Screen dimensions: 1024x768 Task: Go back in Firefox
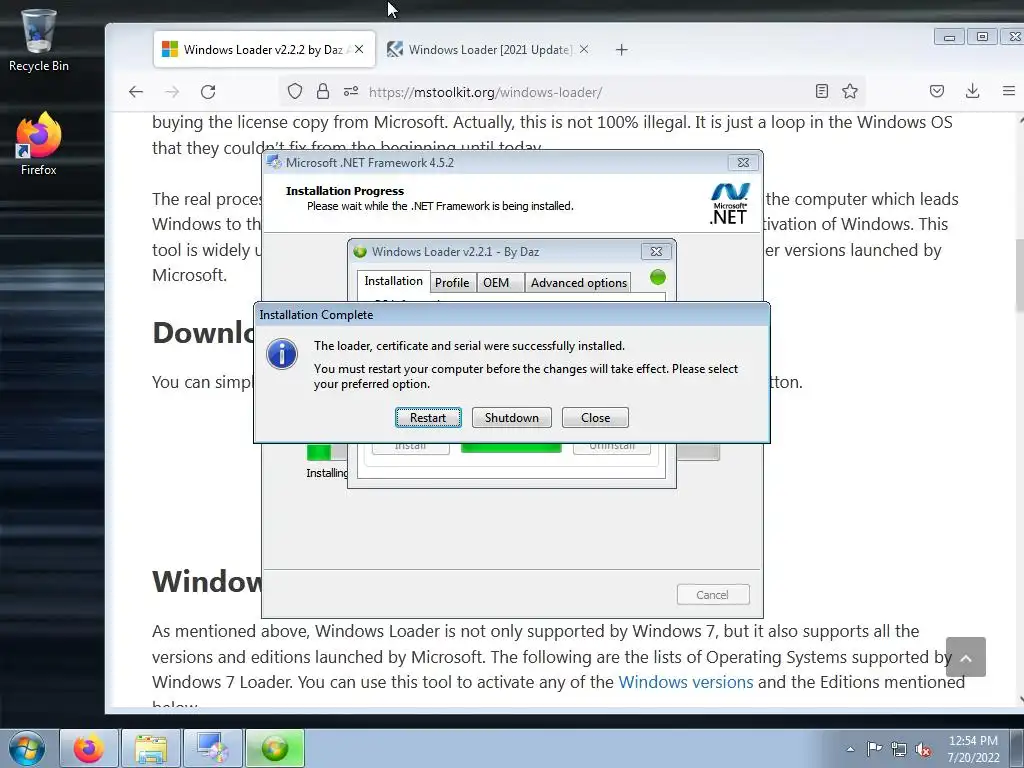136,92
